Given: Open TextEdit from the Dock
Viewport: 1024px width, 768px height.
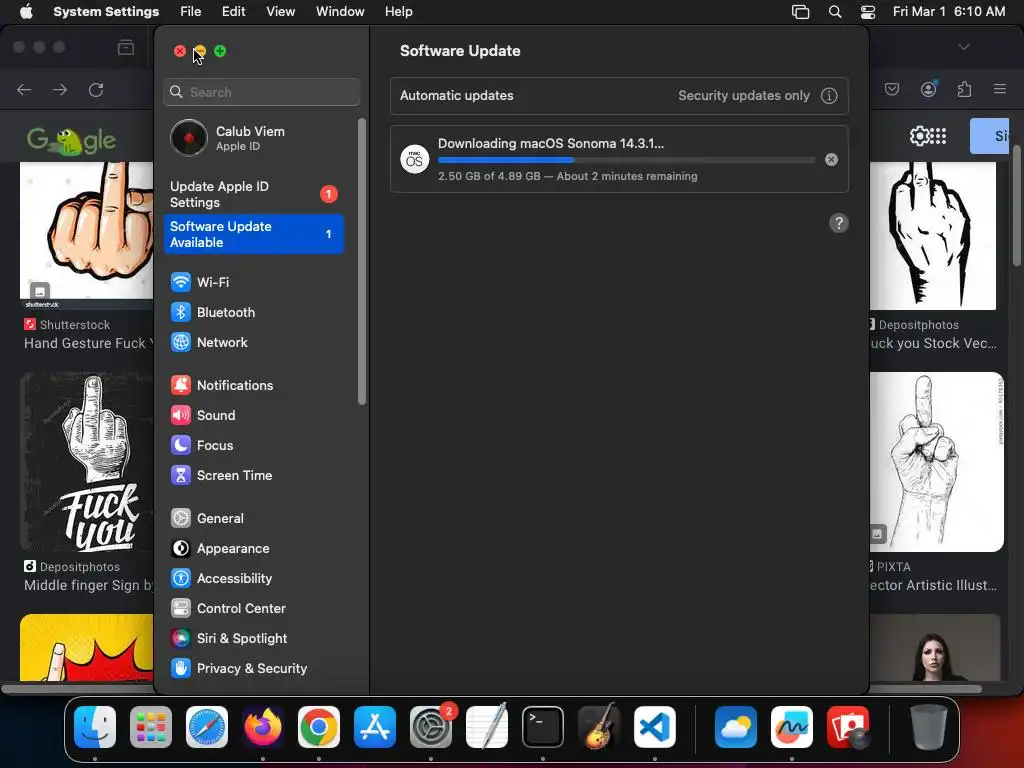Looking at the screenshot, I should pos(487,727).
